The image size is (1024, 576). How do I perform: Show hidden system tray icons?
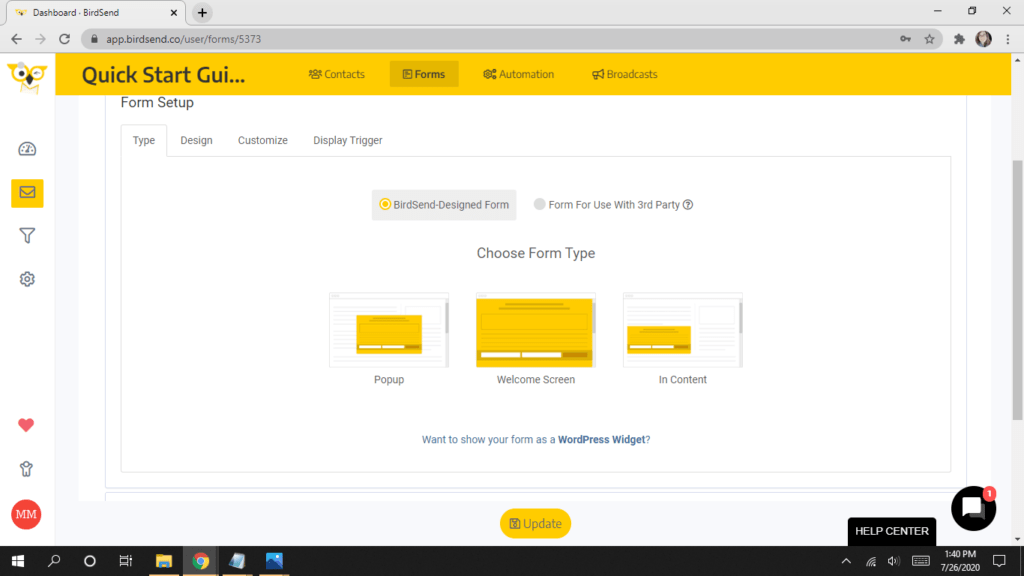pos(846,561)
